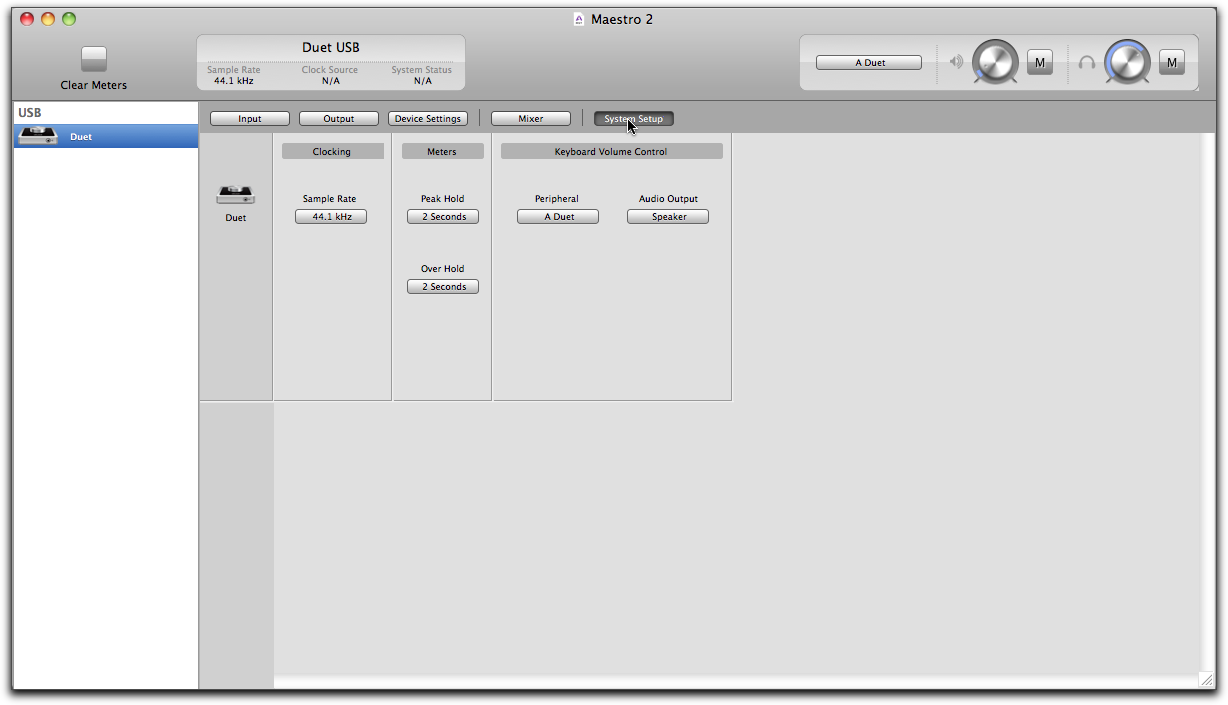Click the Sample Rate 44.1 kHz status value
The image size is (1228, 705).
click(234, 81)
